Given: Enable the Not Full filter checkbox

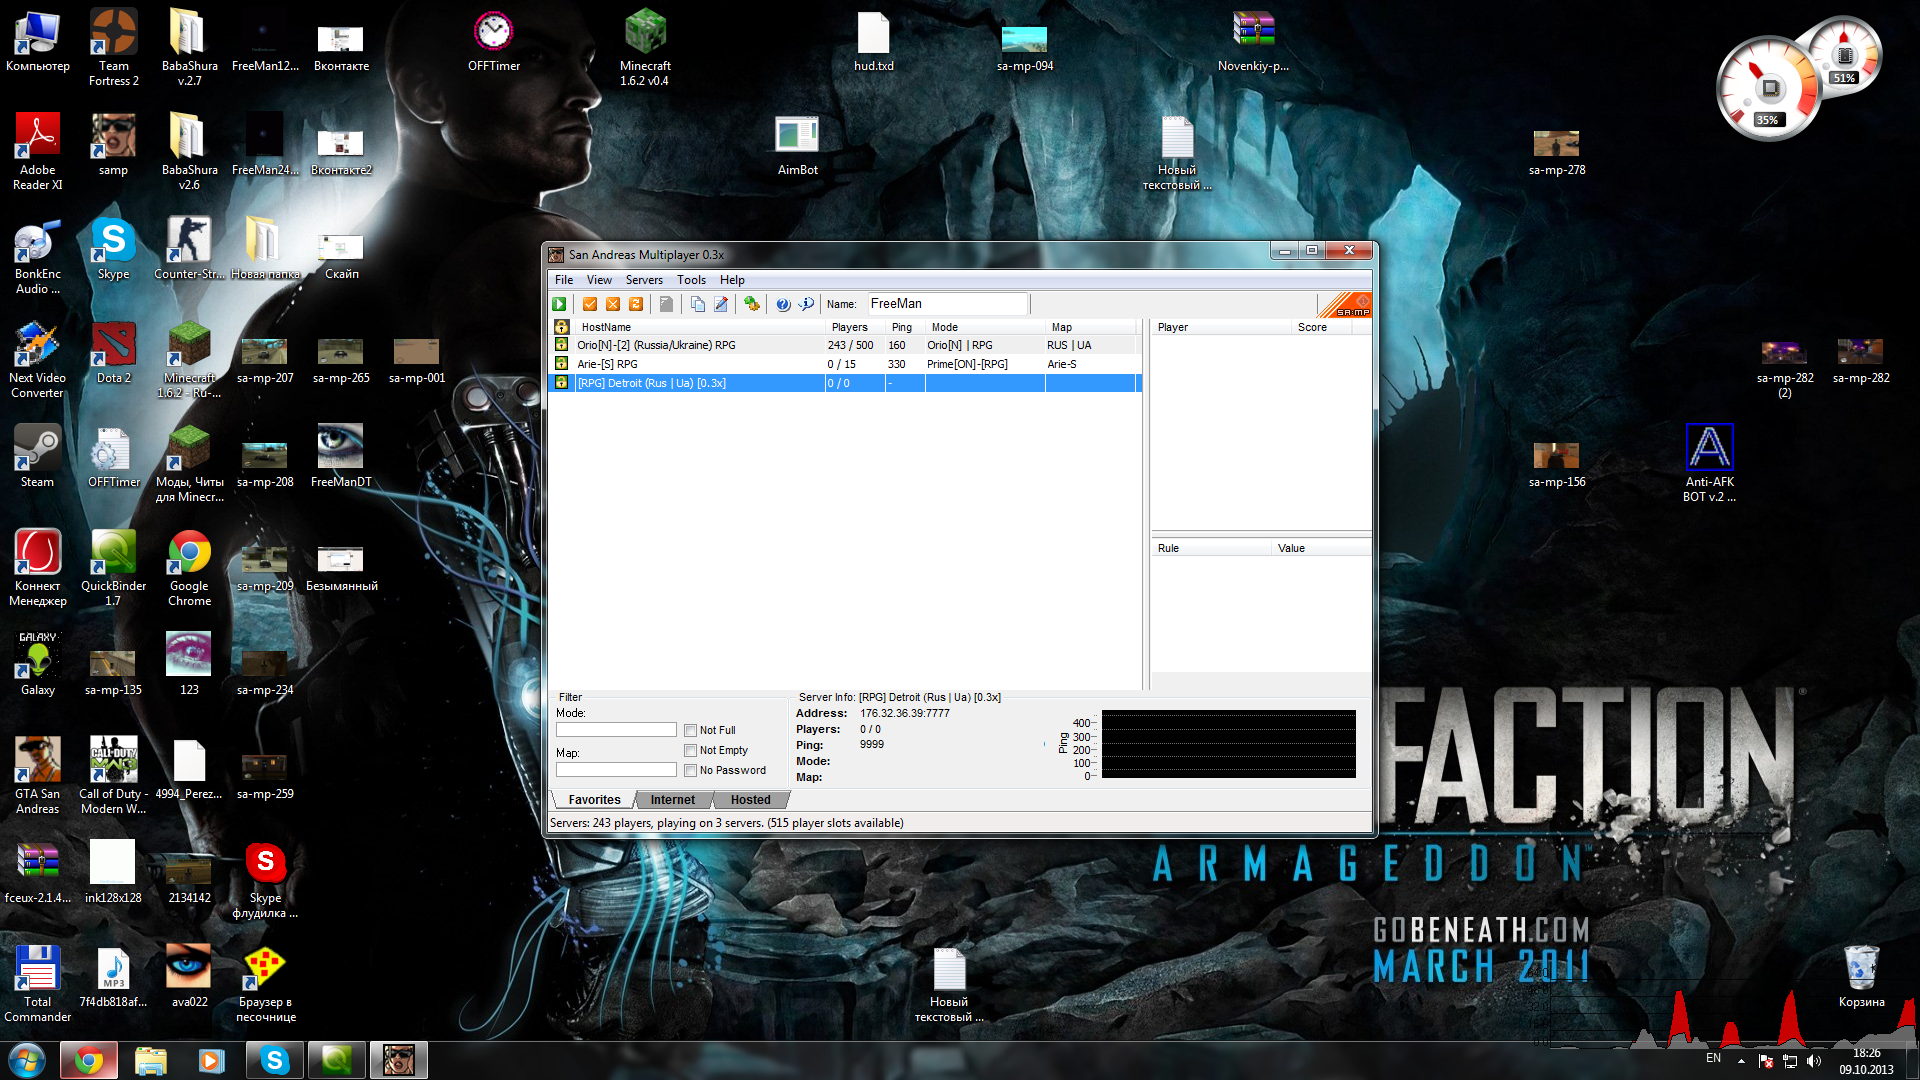Looking at the screenshot, I should pos(691,731).
